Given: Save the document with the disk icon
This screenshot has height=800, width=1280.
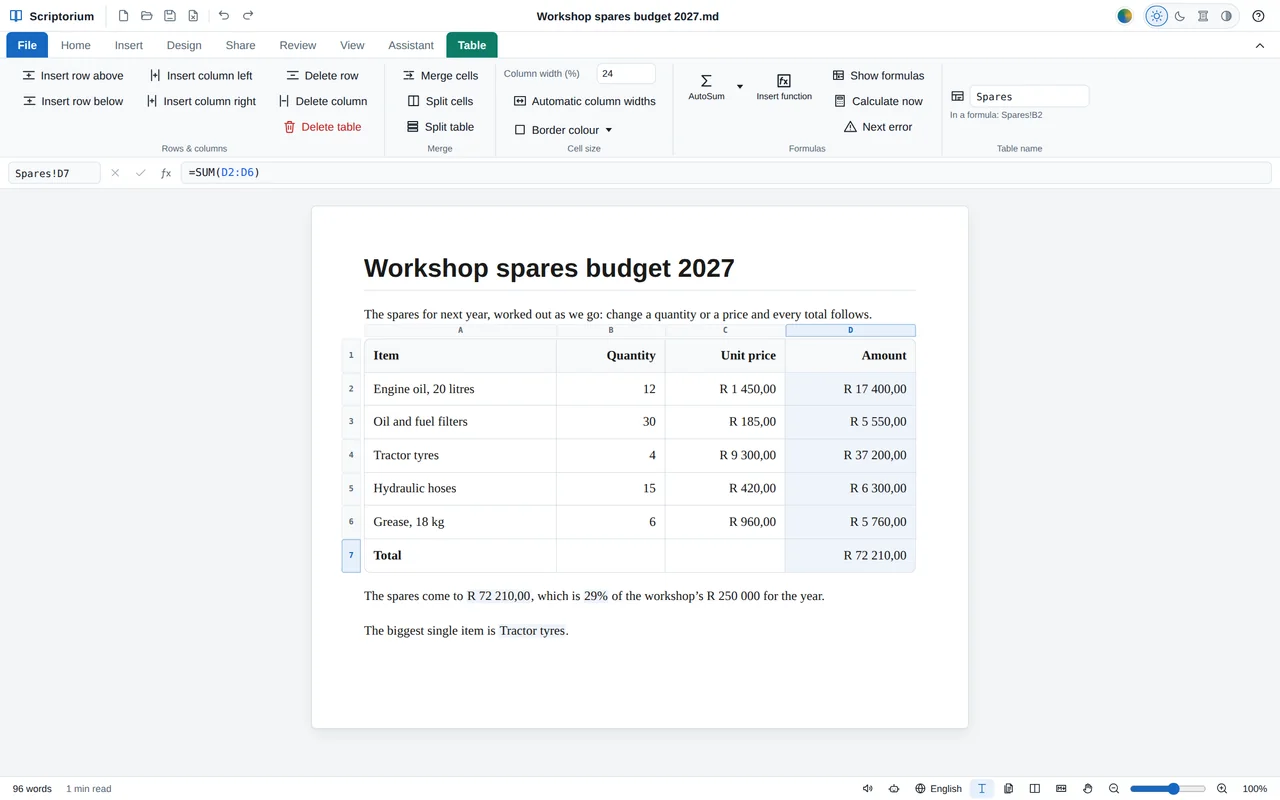Looking at the screenshot, I should (x=170, y=16).
